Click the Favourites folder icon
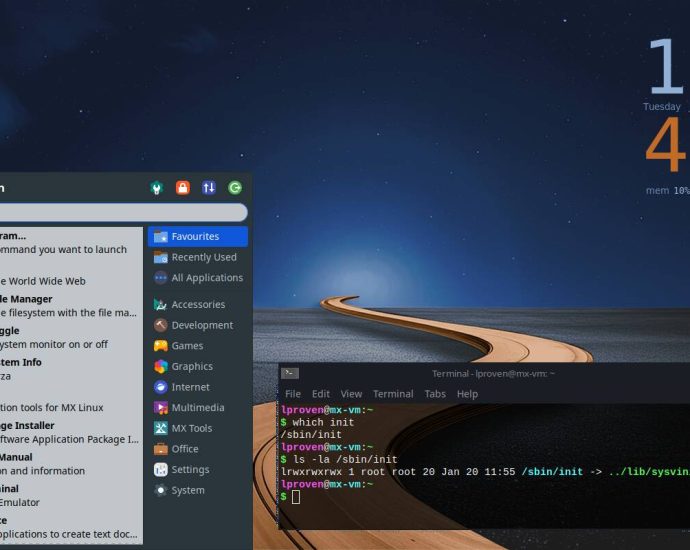 pyautogui.click(x=161, y=237)
